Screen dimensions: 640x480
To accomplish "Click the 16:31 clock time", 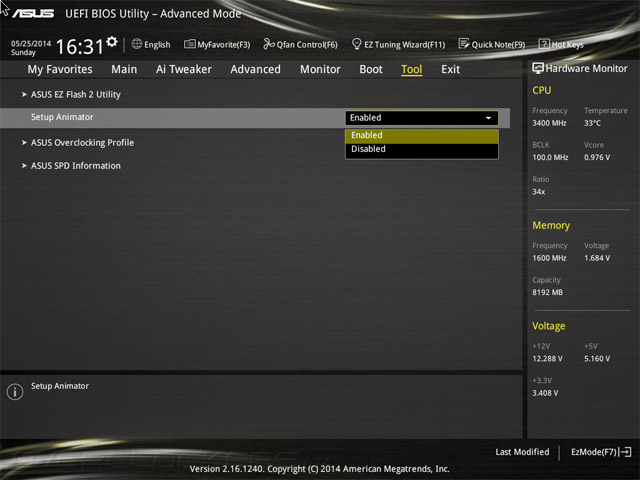I will (x=80, y=47).
